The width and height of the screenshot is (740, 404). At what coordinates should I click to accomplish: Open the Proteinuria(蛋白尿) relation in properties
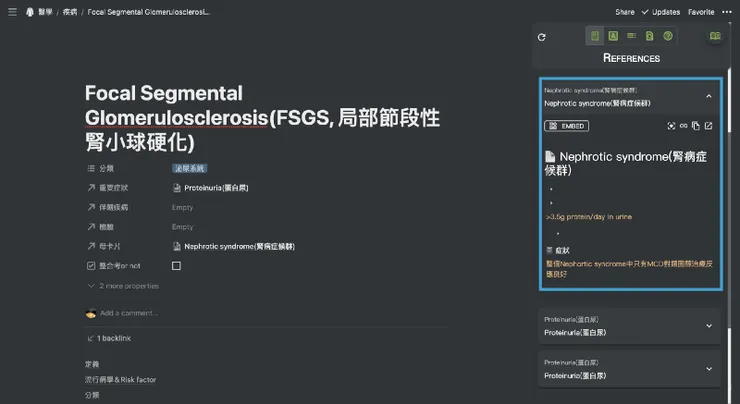click(211, 188)
